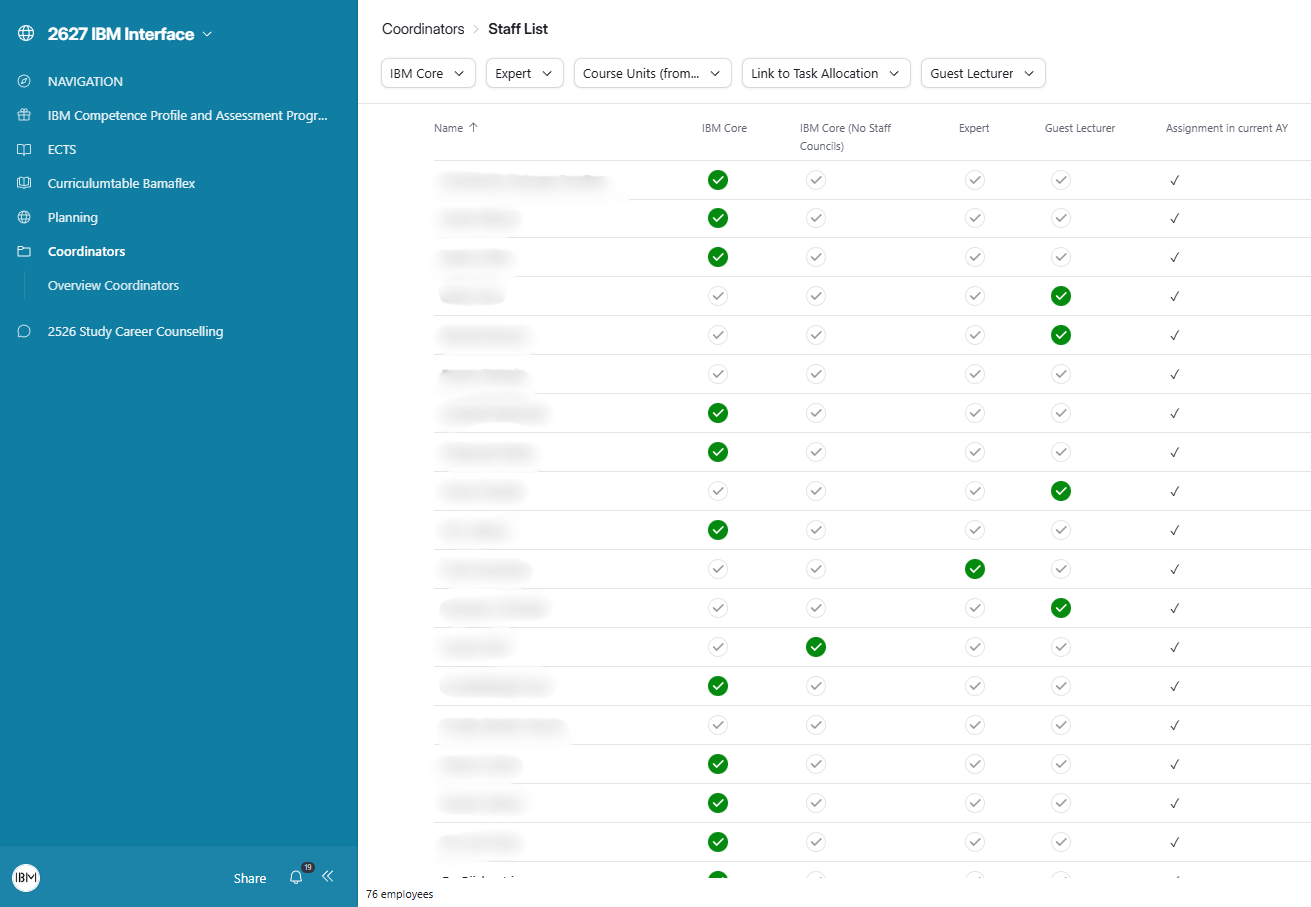The height and width of the screenshot is (907, 1311).
Task: Toggle the topmost checked Guest Lecturer checkbox
Action: (1061, 296)
